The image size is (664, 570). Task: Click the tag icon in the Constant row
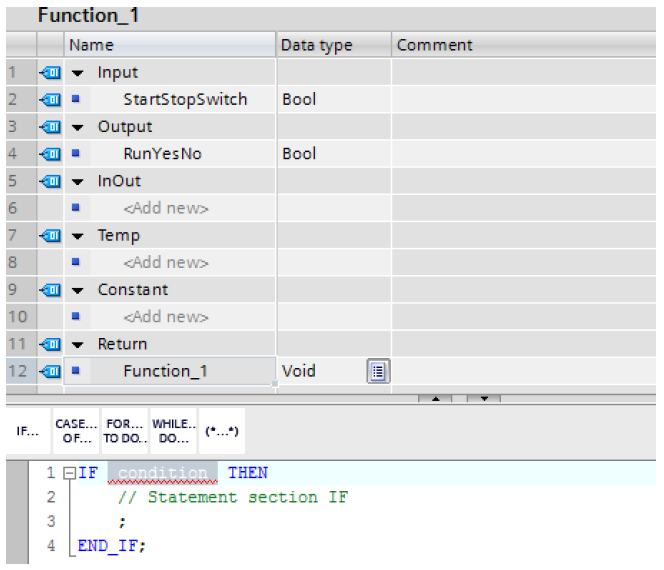pyautogui.click(x=50, y=290)
